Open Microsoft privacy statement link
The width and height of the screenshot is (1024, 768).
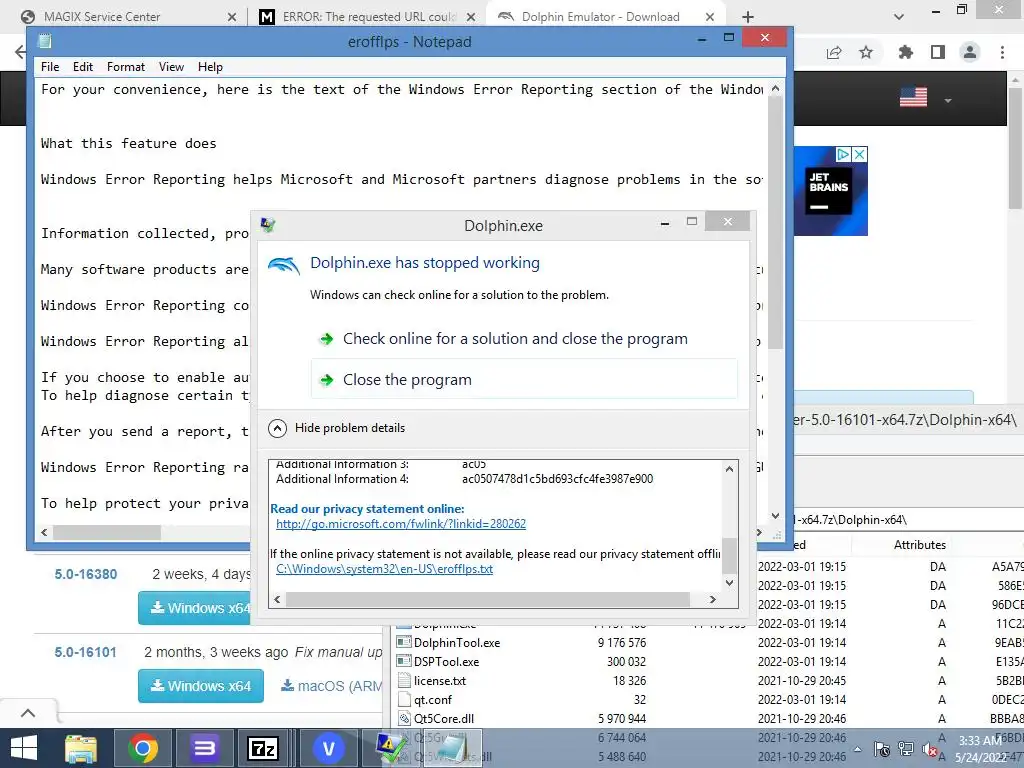point(400,524)
